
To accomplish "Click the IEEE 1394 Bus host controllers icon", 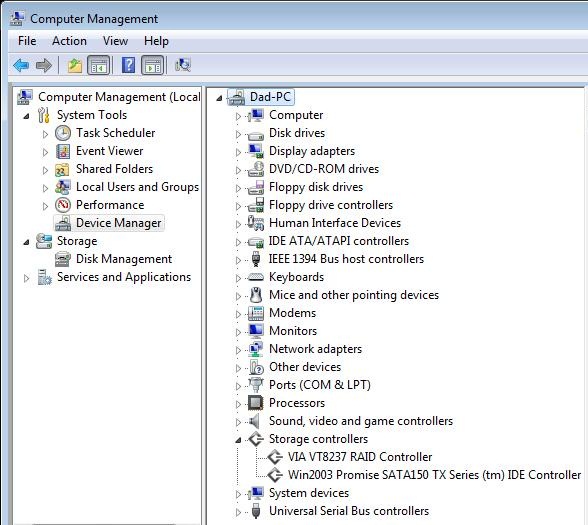I will pyautogui.click(x=256, y=259).
